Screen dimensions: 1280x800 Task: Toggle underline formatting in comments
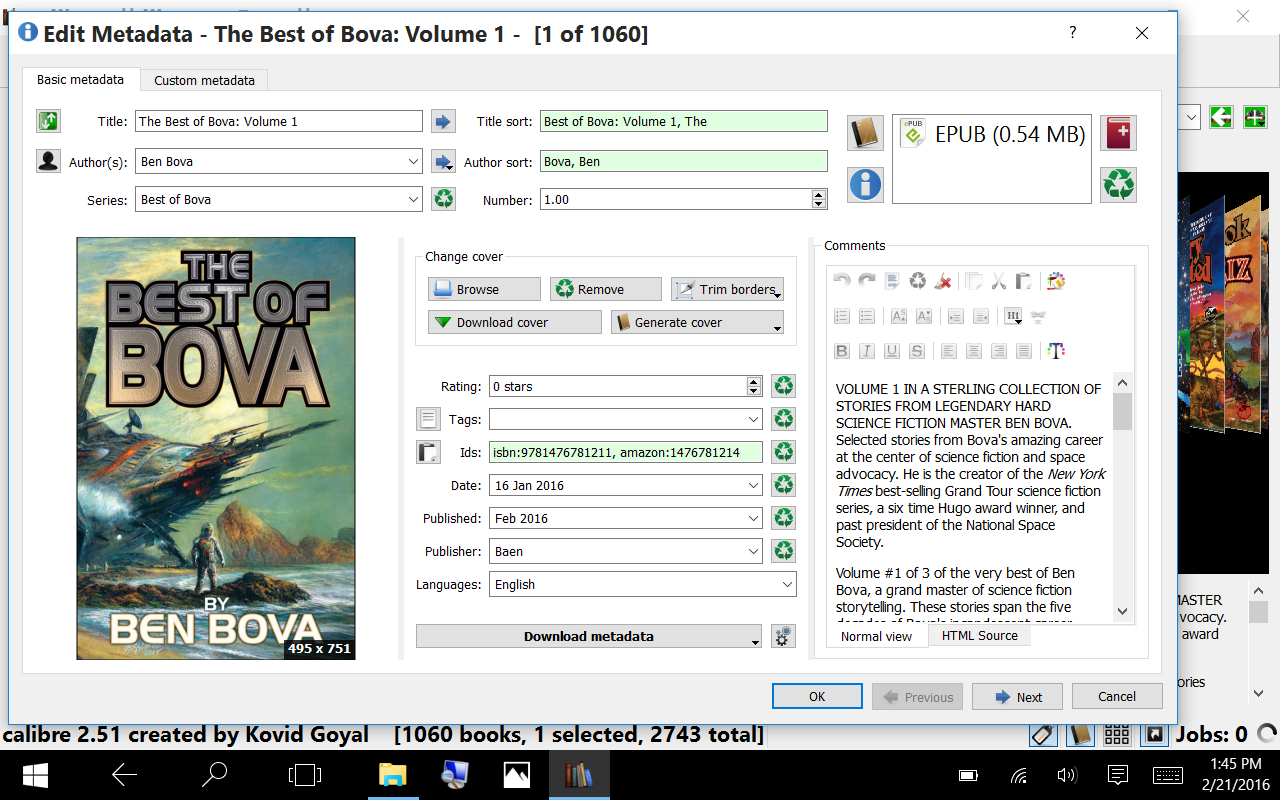[x=891, y=351]
